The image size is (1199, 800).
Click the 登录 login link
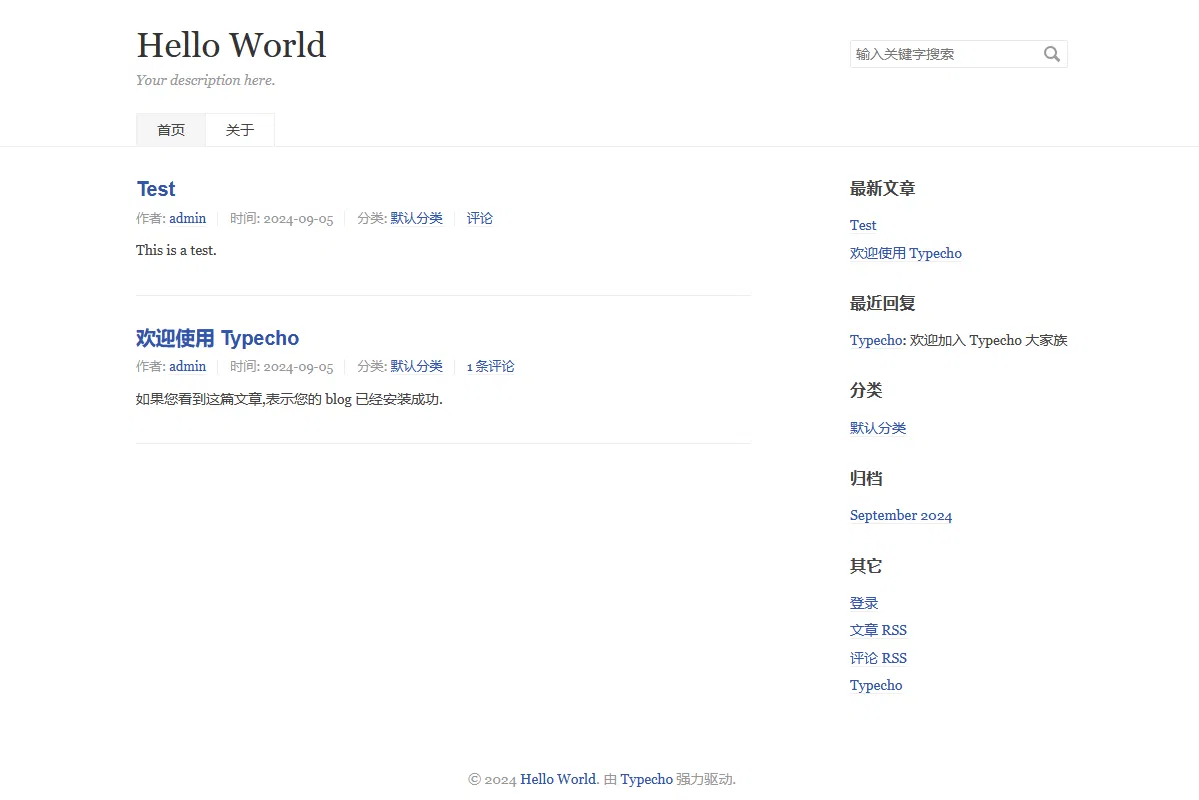pos(864,603)
